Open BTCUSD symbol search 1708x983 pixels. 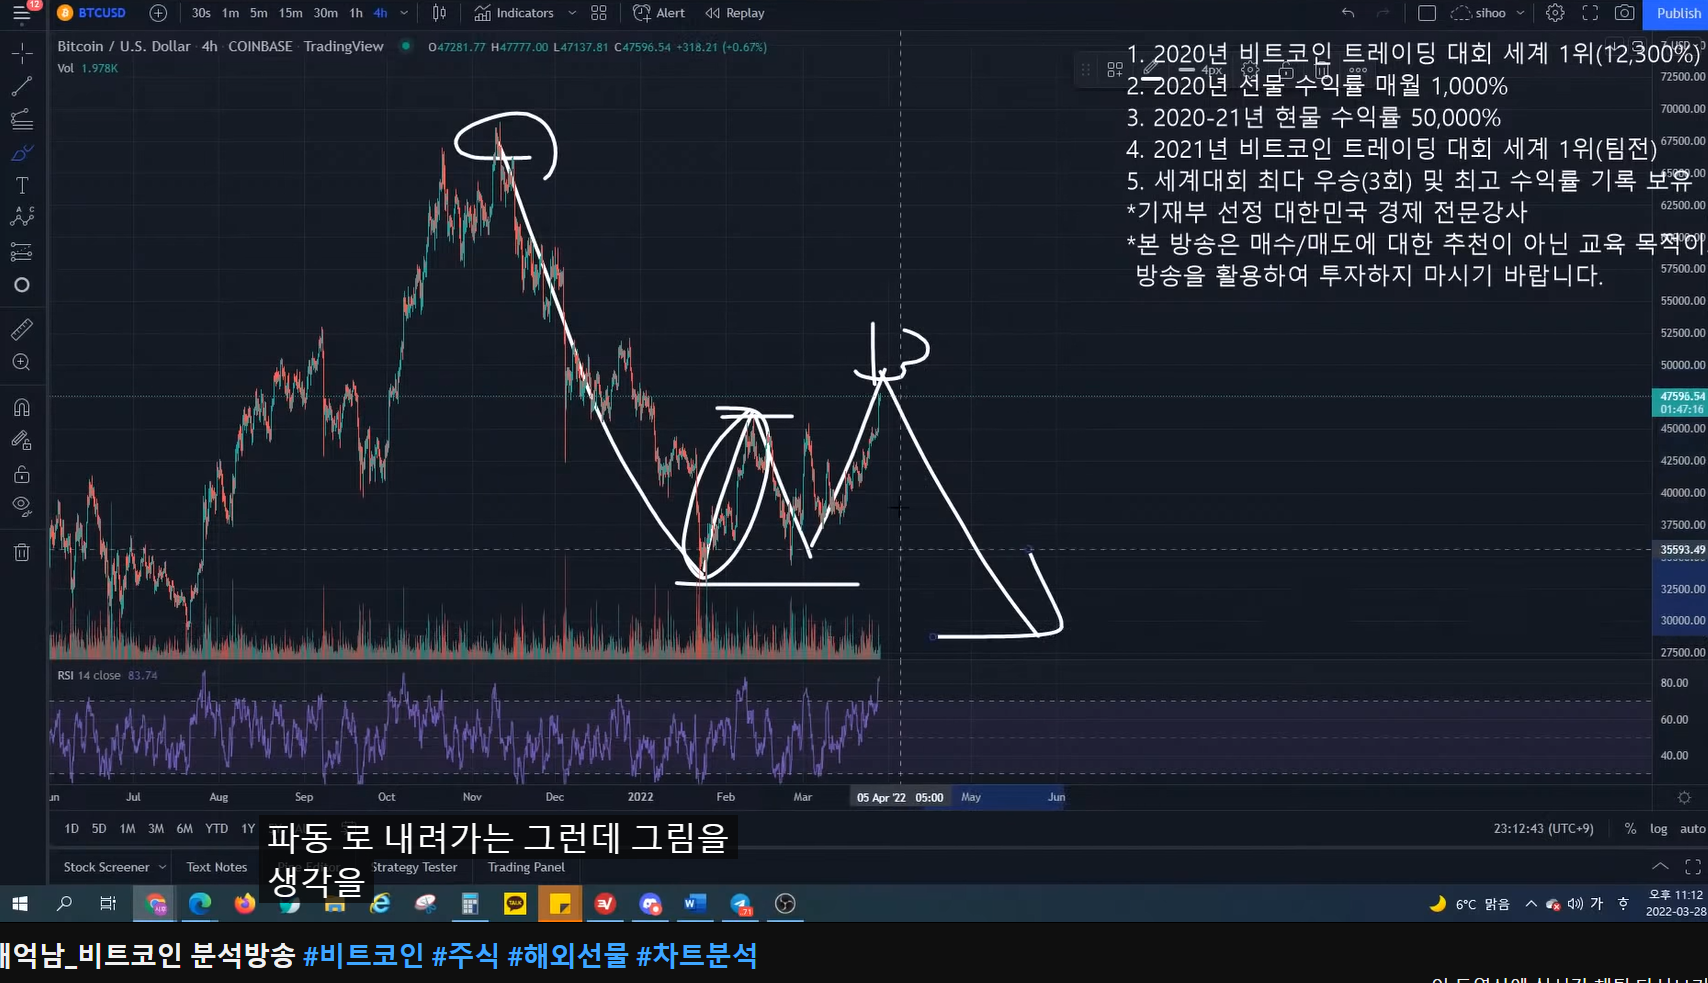point(91,13)
